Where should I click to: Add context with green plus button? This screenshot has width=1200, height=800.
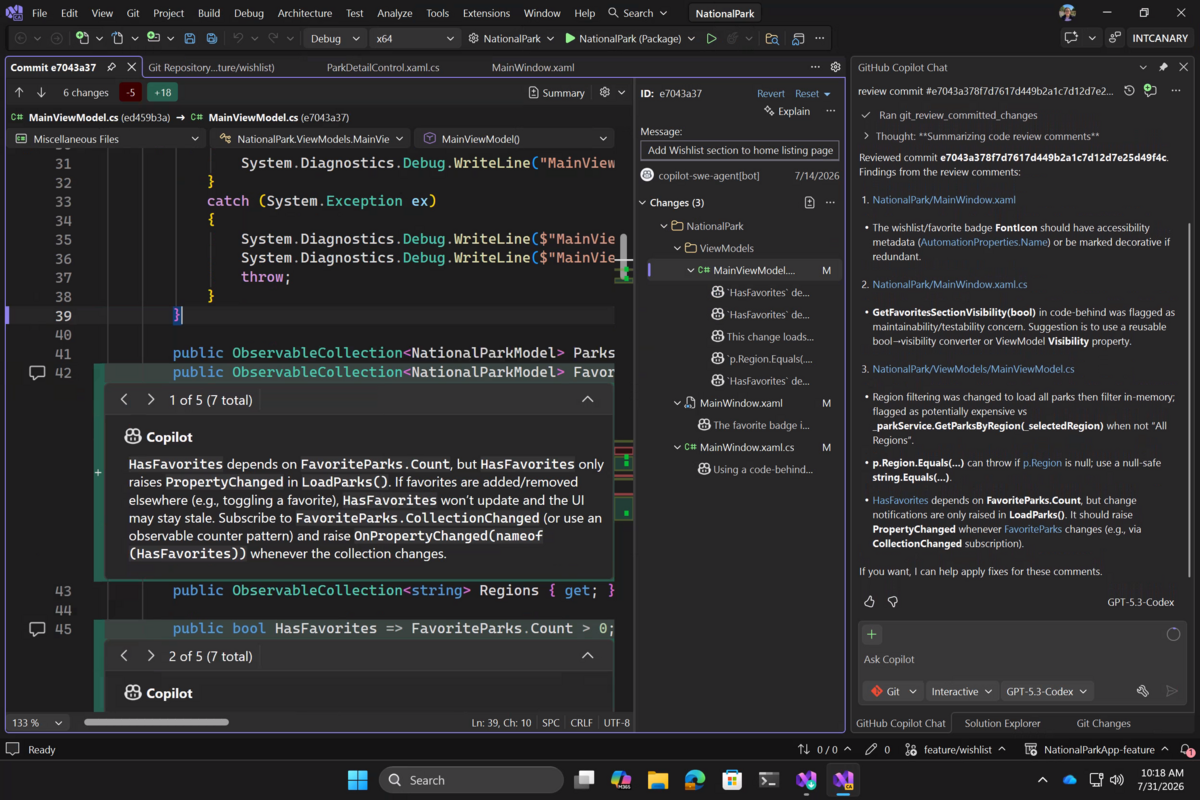871,634
